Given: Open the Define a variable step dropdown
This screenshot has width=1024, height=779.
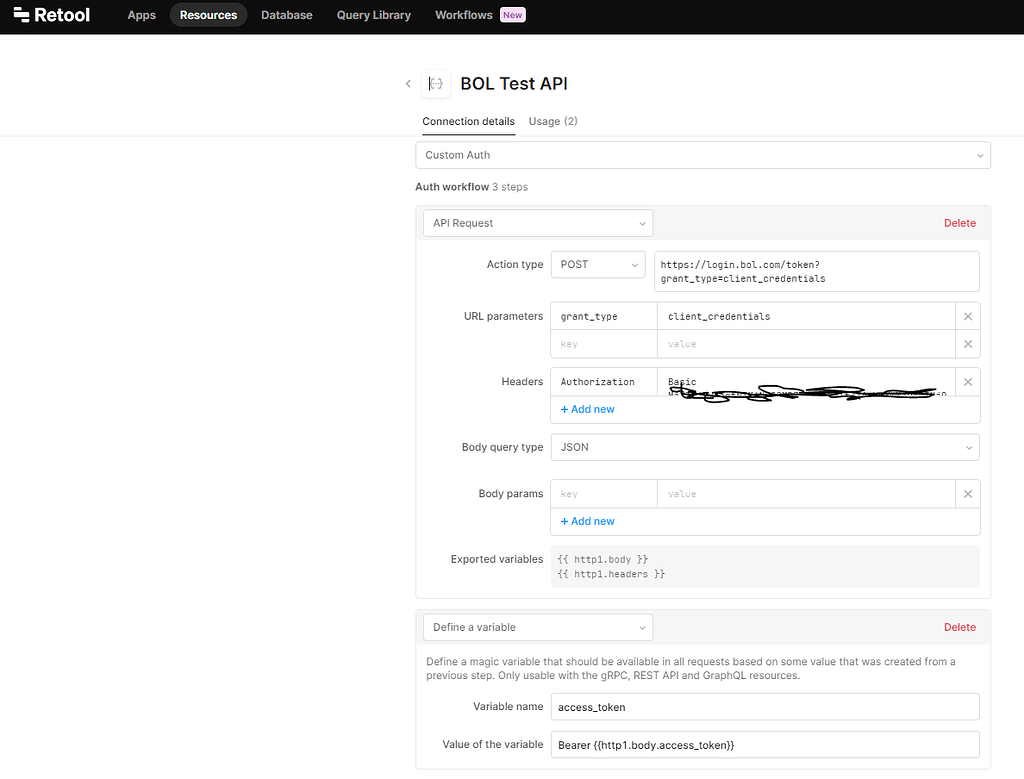Looking at the screenshot, I should pos(537,627).
